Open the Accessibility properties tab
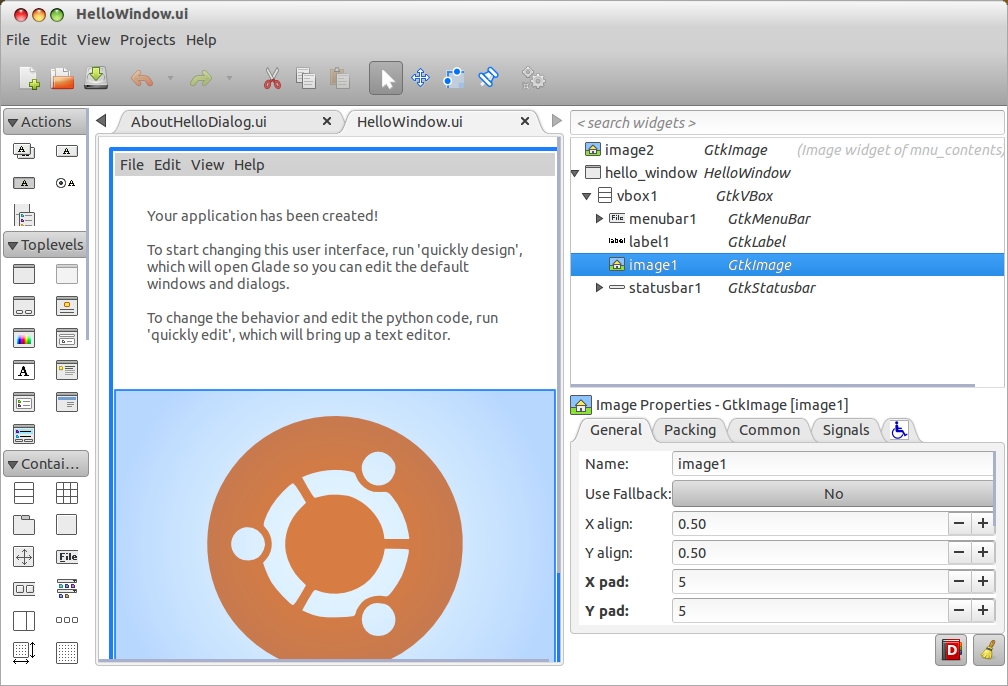 click(x=899, y=430)
